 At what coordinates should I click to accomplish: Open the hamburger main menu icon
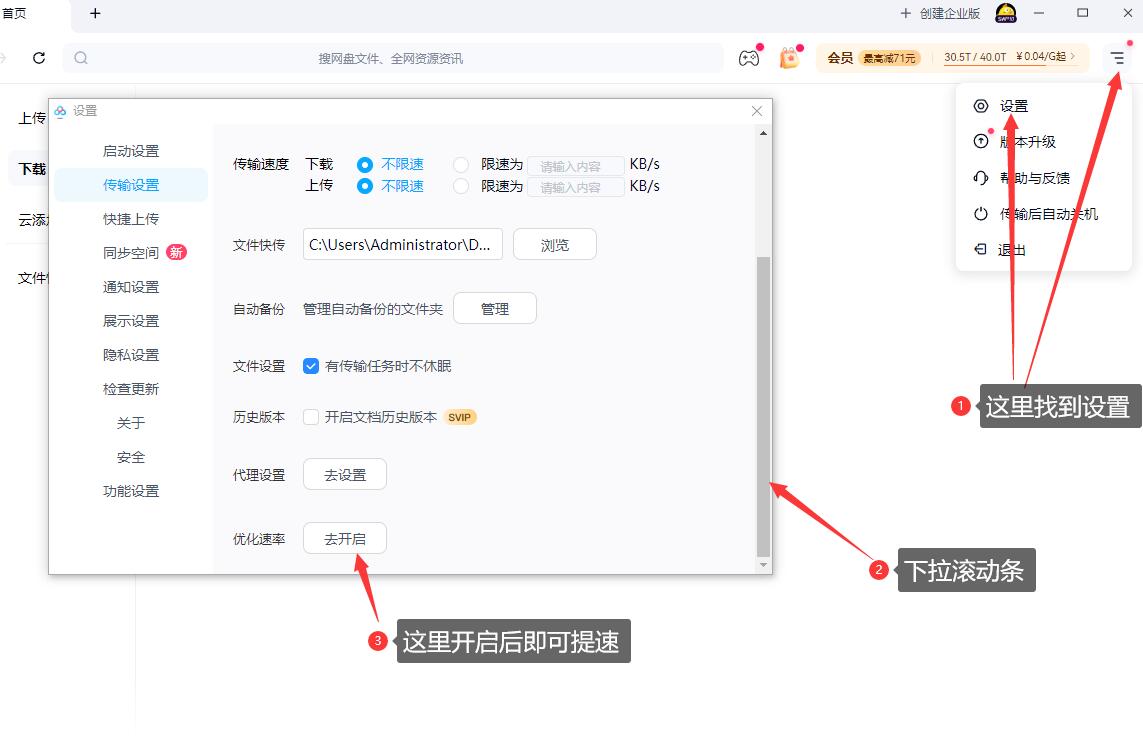[1117, 57]
